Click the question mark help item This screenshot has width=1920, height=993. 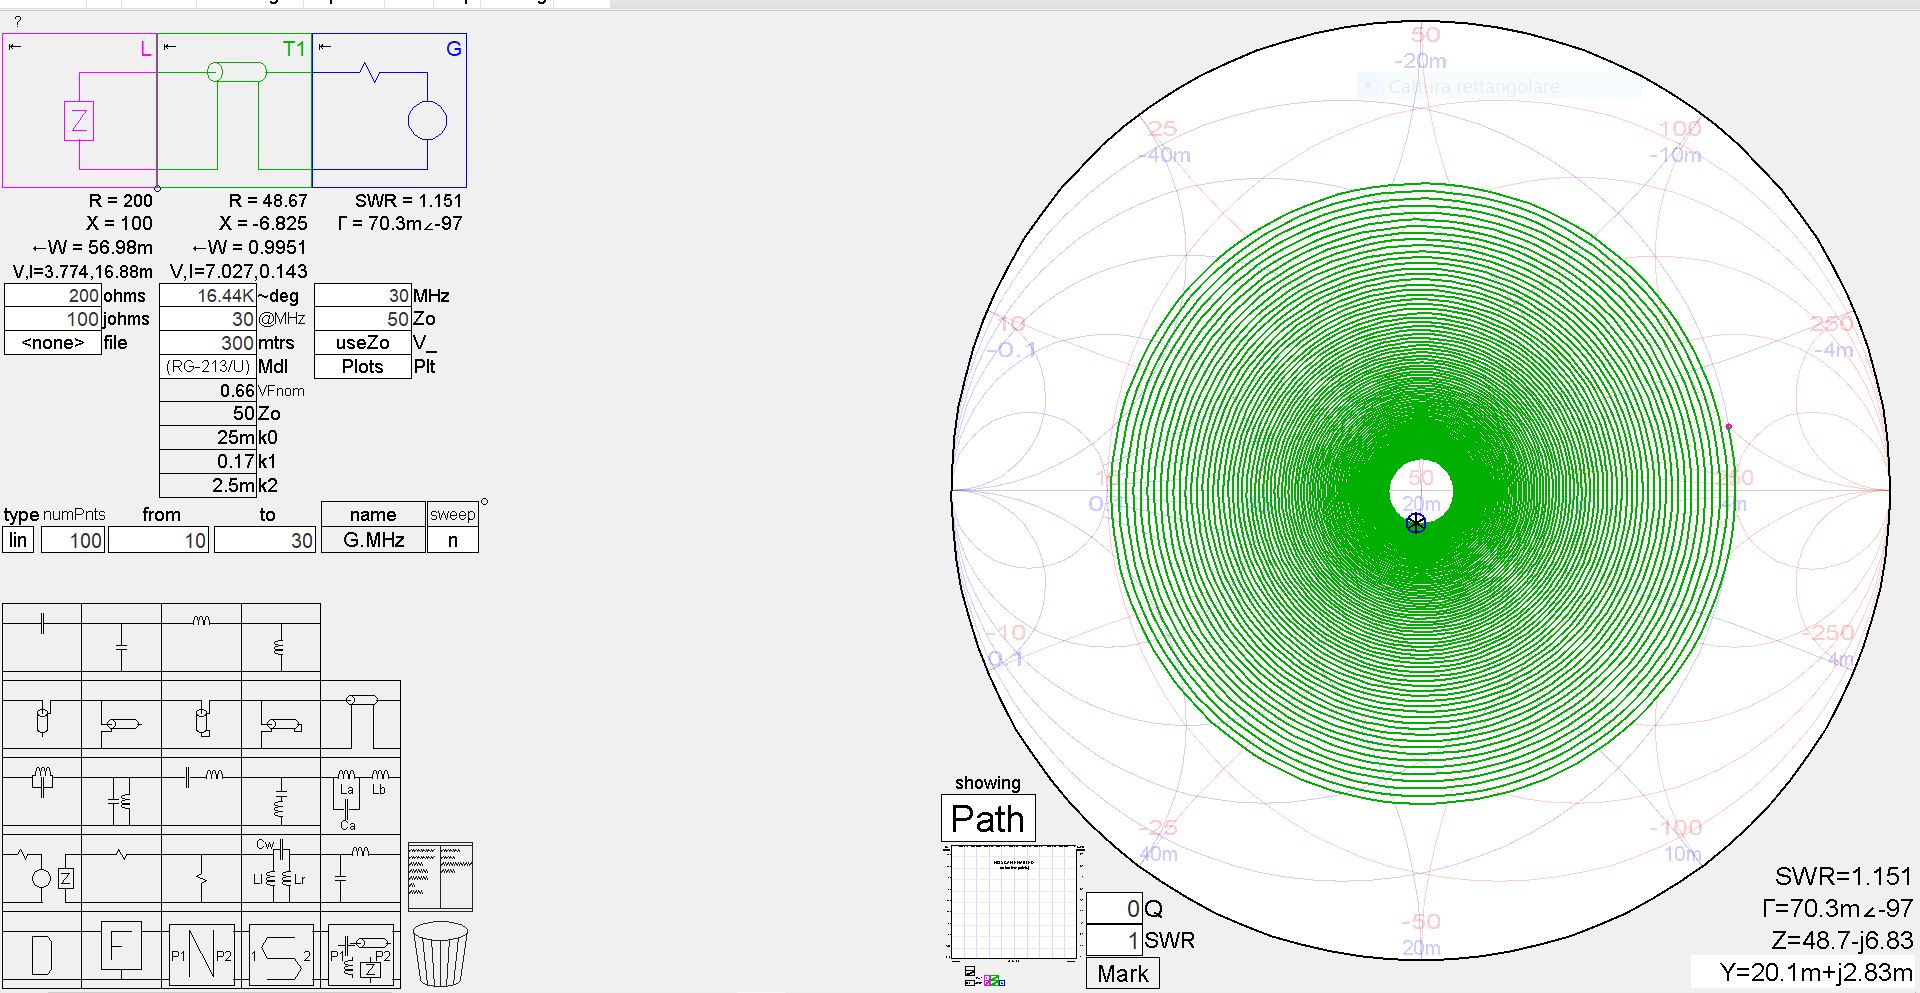(17, 21)
